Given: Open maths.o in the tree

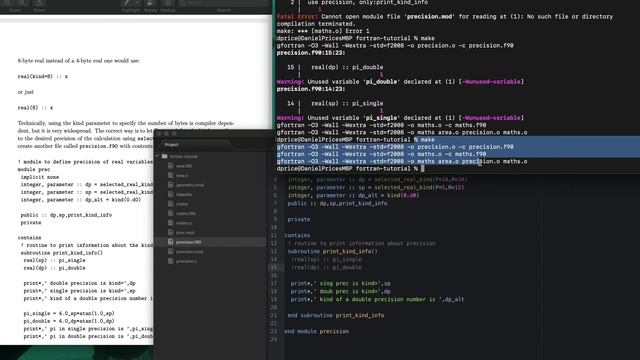Looking at the screenshot, I should (x=184, y=223).
